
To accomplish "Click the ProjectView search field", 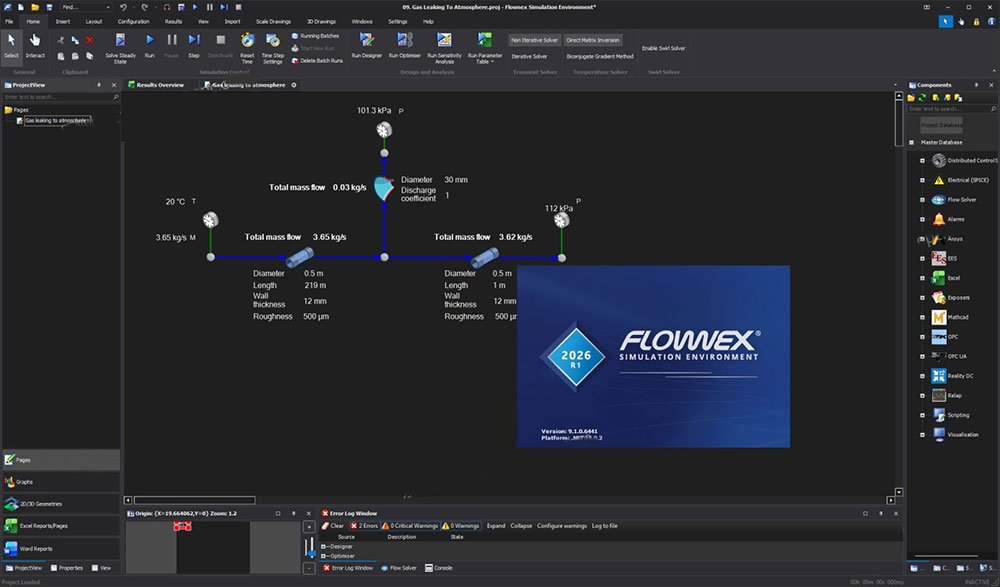I will pyautogui.click(x=61, y=97).
